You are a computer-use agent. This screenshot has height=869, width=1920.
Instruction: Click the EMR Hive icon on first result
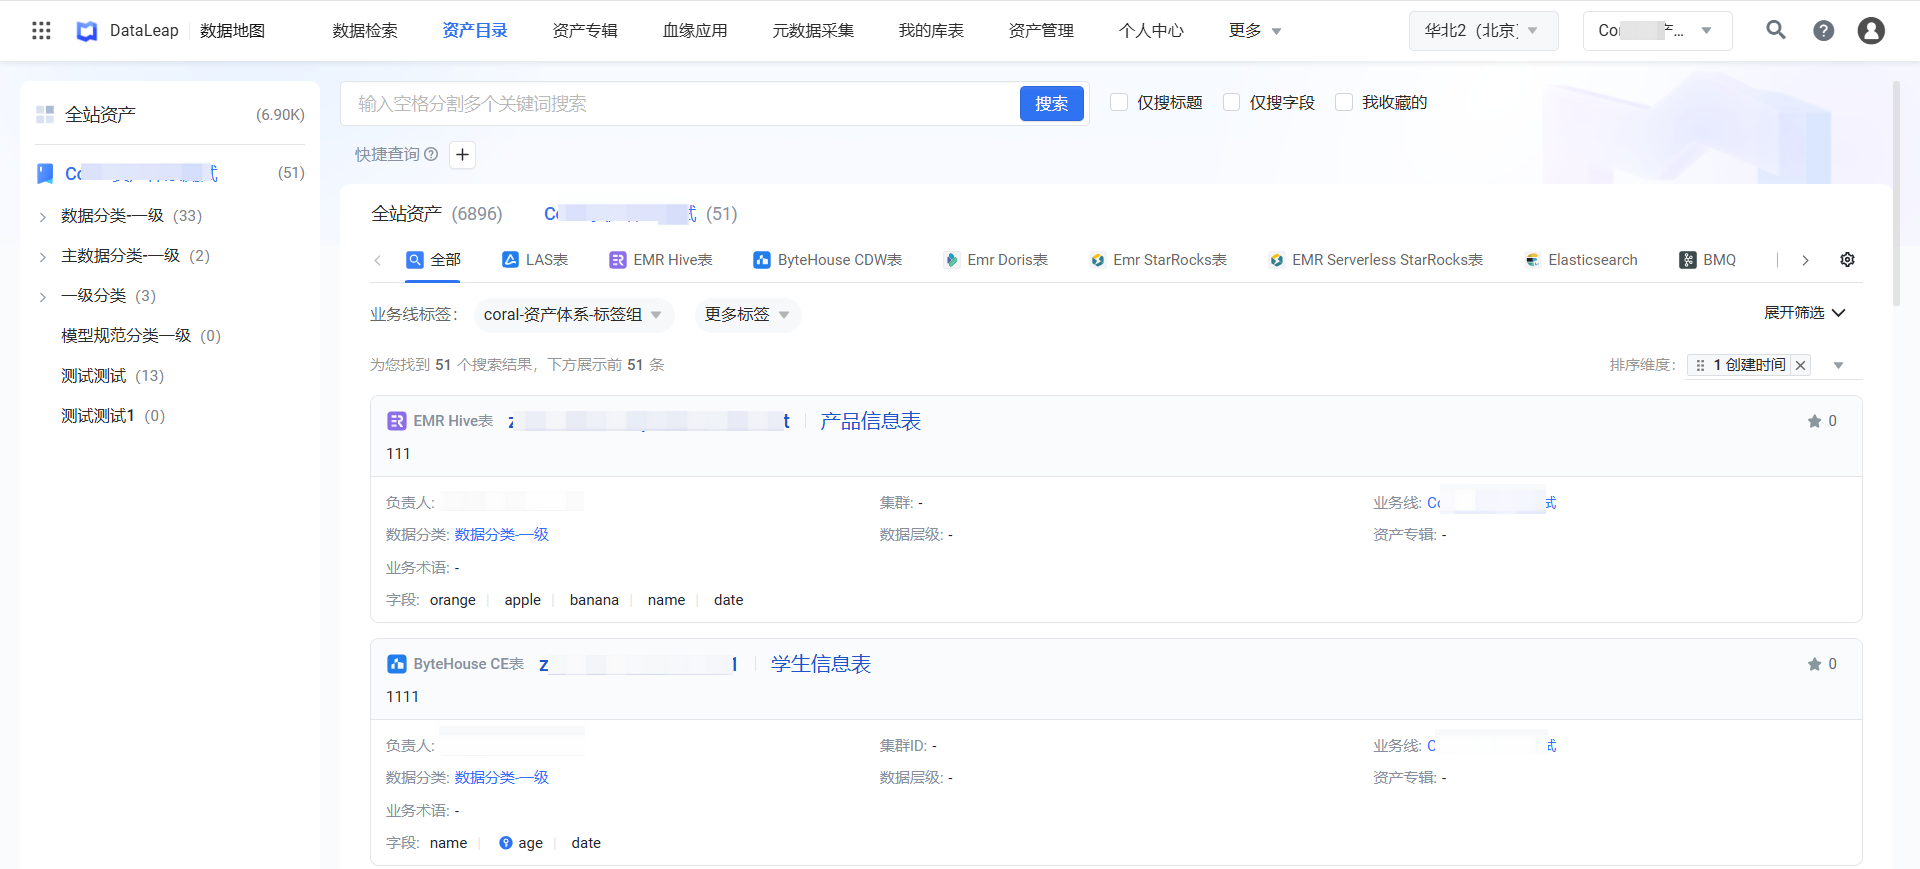(x=396, y=421)
